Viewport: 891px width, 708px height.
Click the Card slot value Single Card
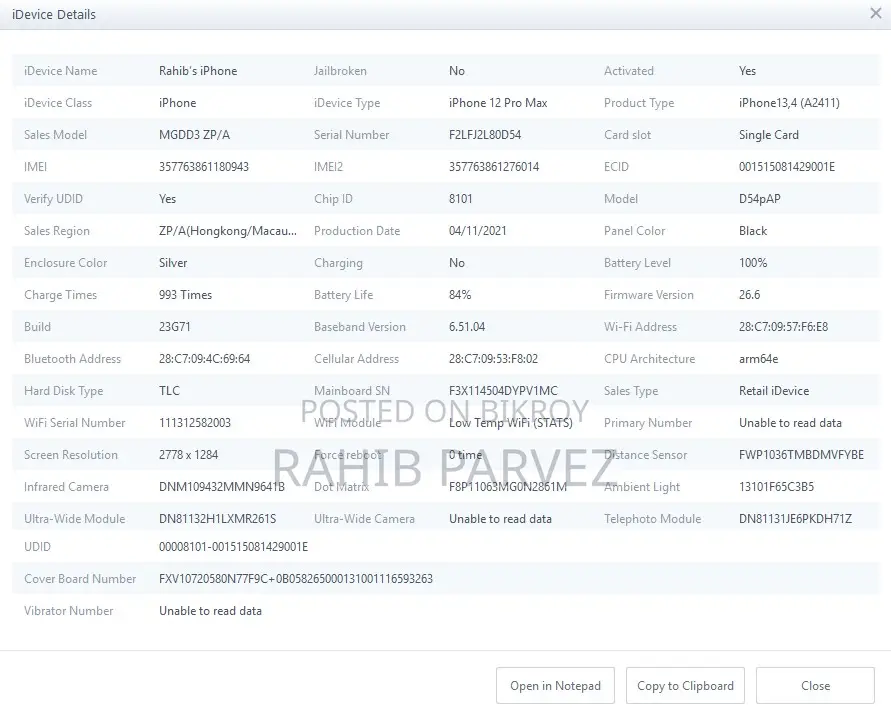click(768, 135)
